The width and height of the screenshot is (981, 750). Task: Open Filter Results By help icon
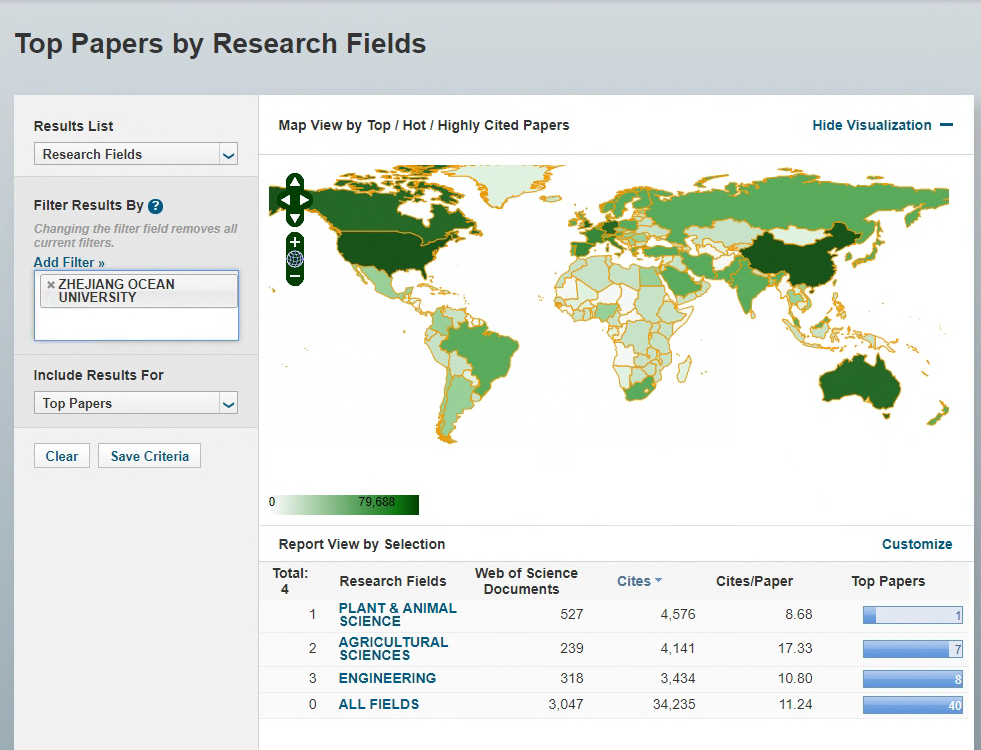click(x=155, y=206)
